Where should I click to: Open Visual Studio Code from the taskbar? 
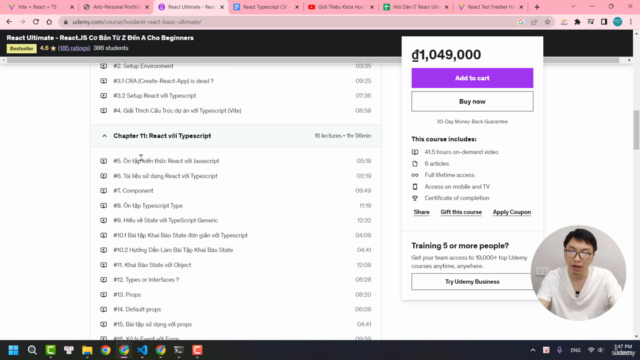pos(142,350)
